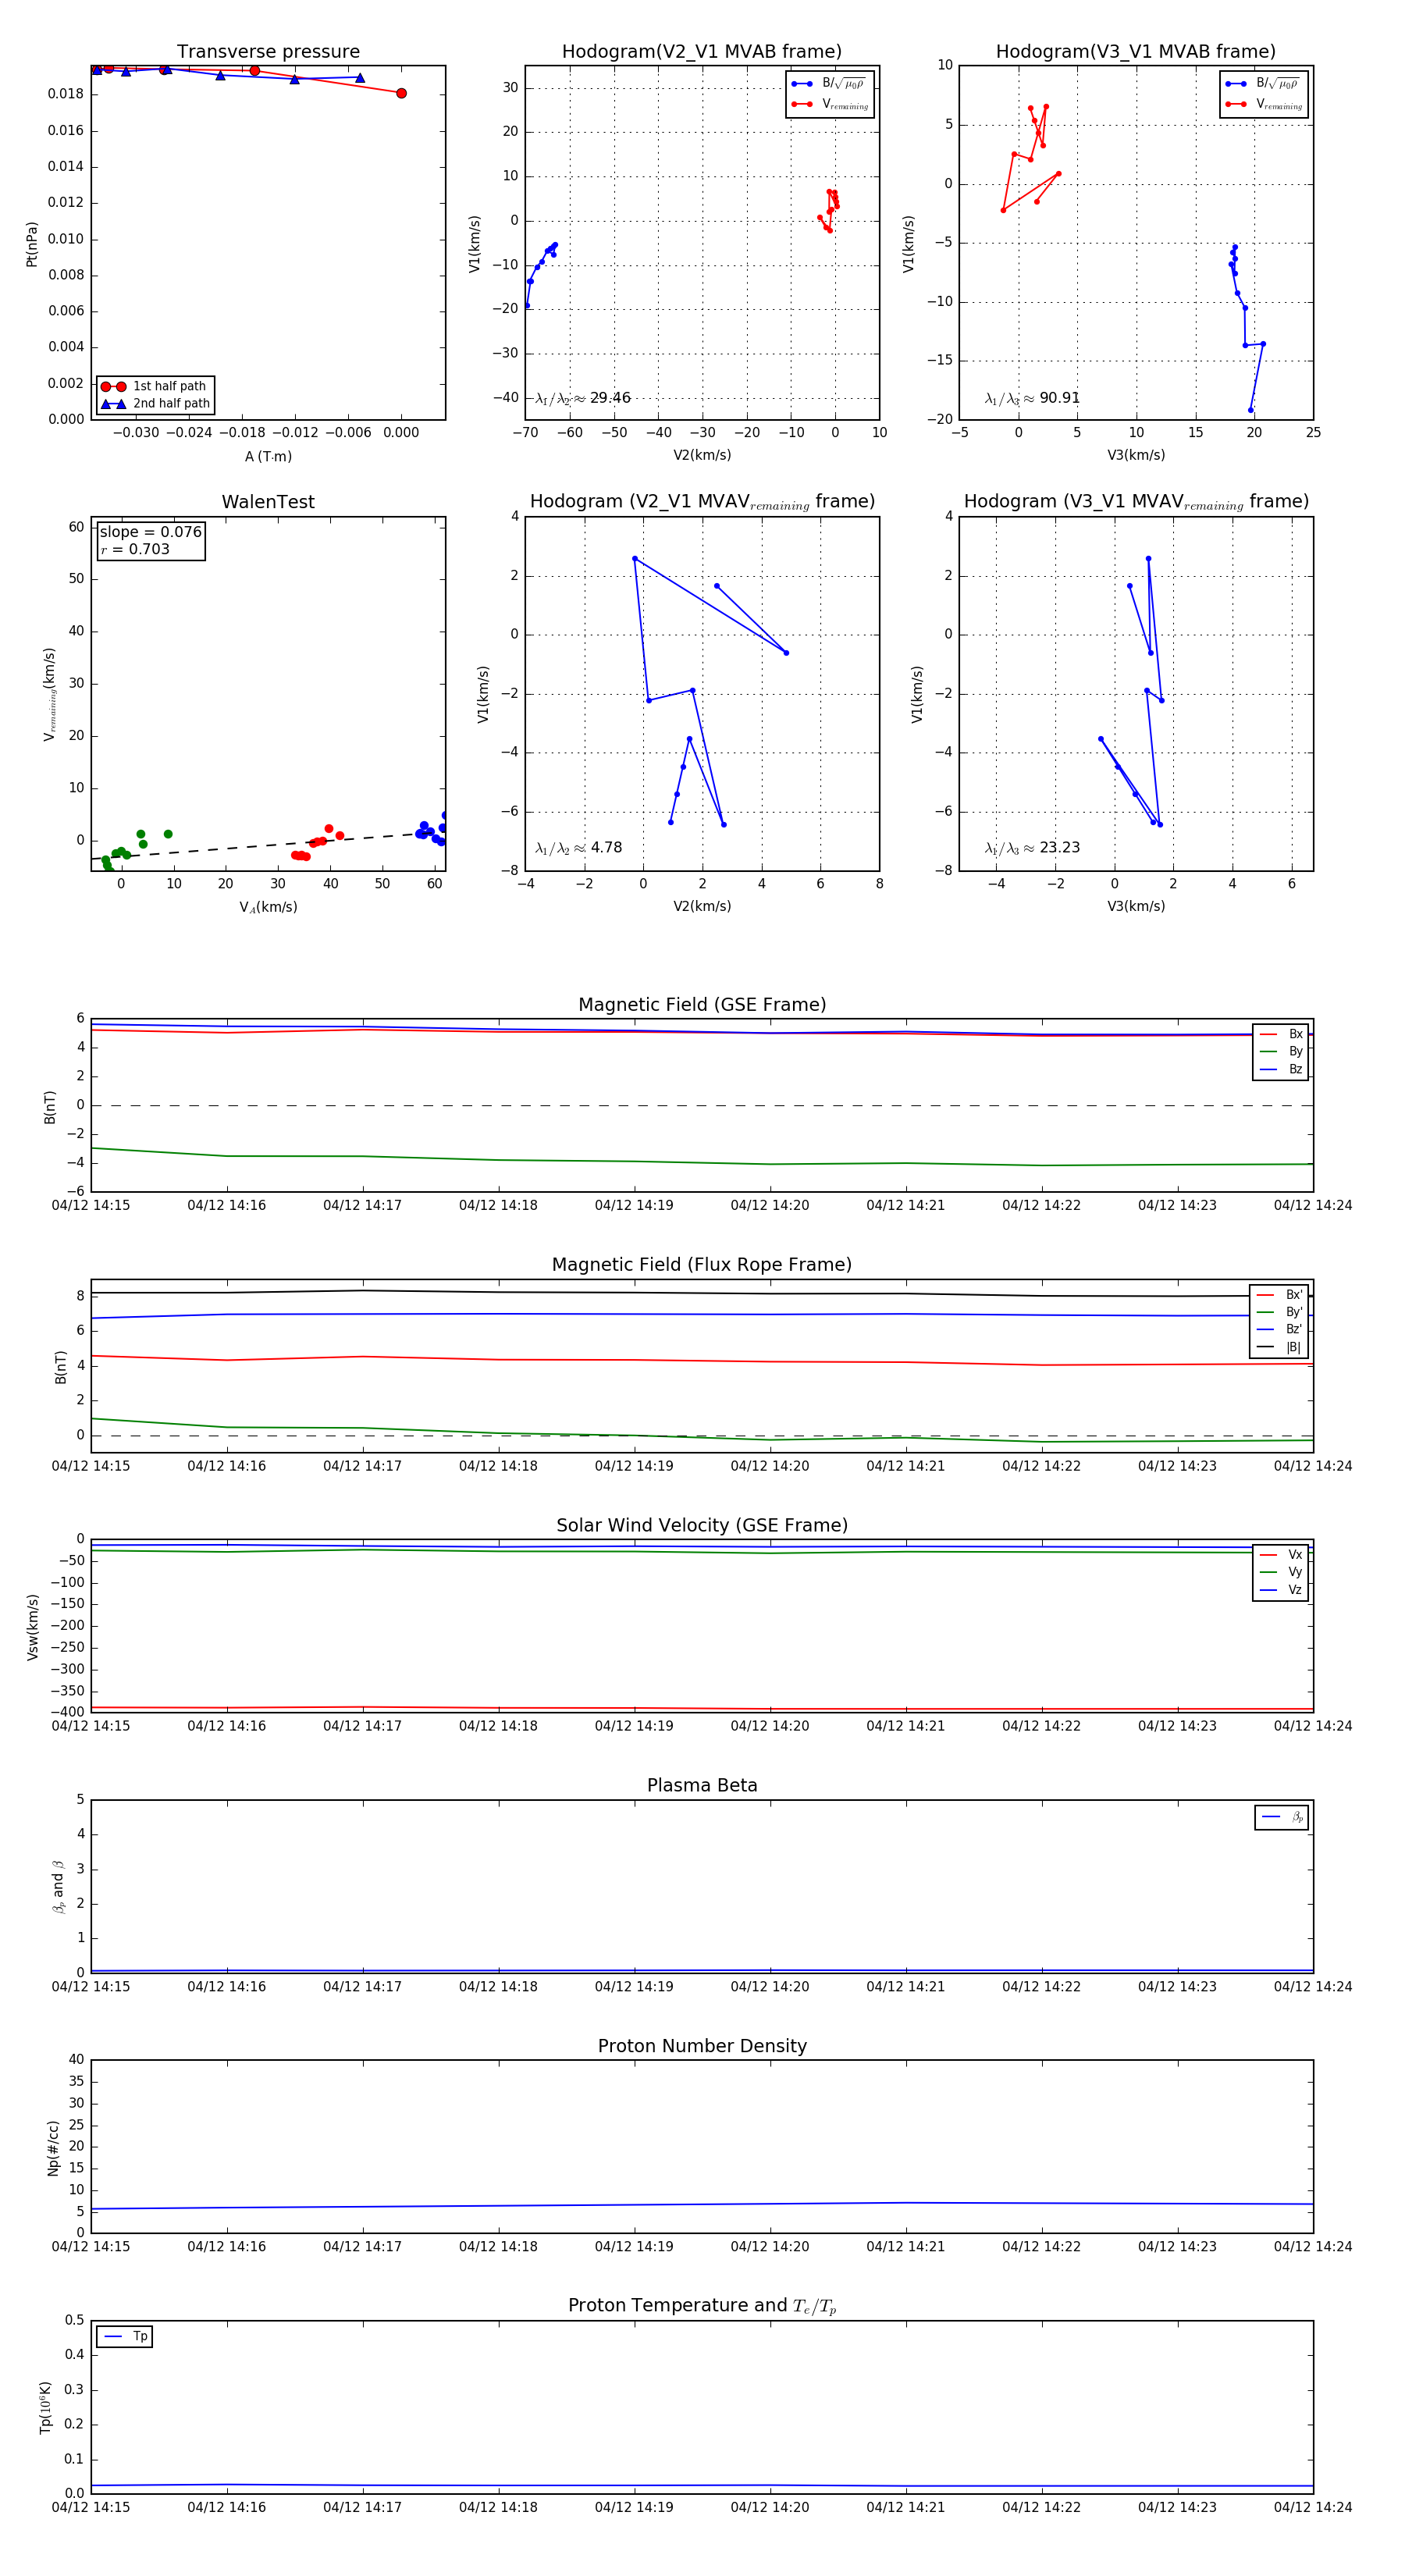Select "|B|" in Flux Rope Frame legend

coord(1279,1347)
